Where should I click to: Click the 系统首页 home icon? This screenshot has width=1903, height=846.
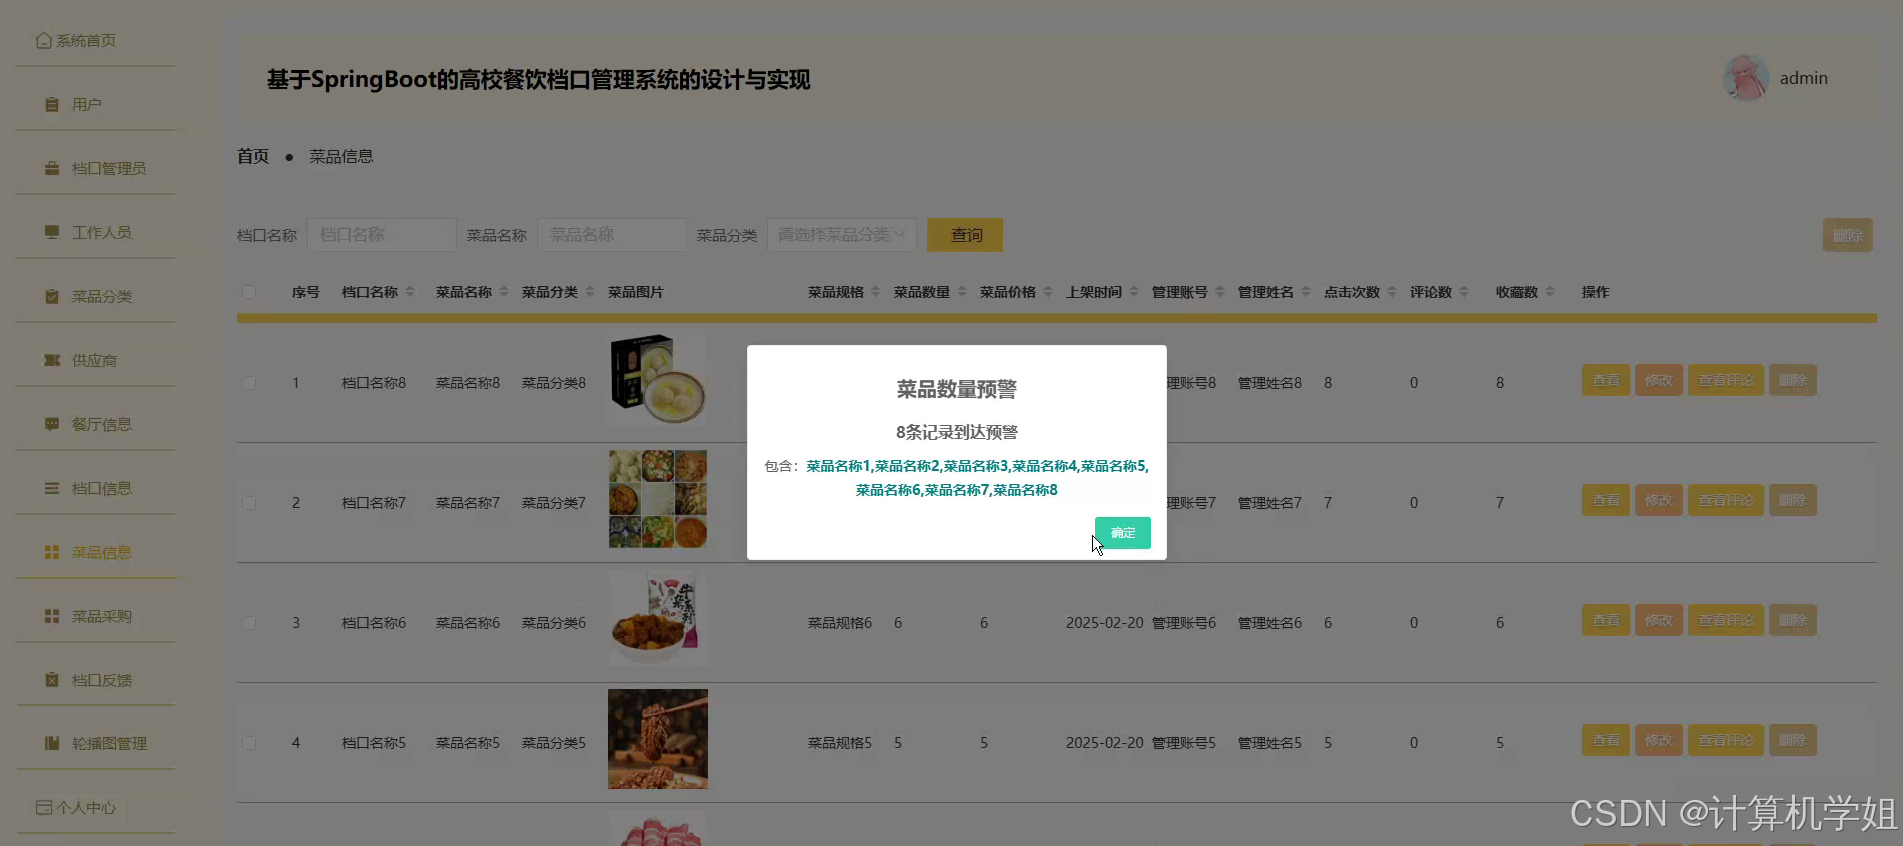(44, 41)
